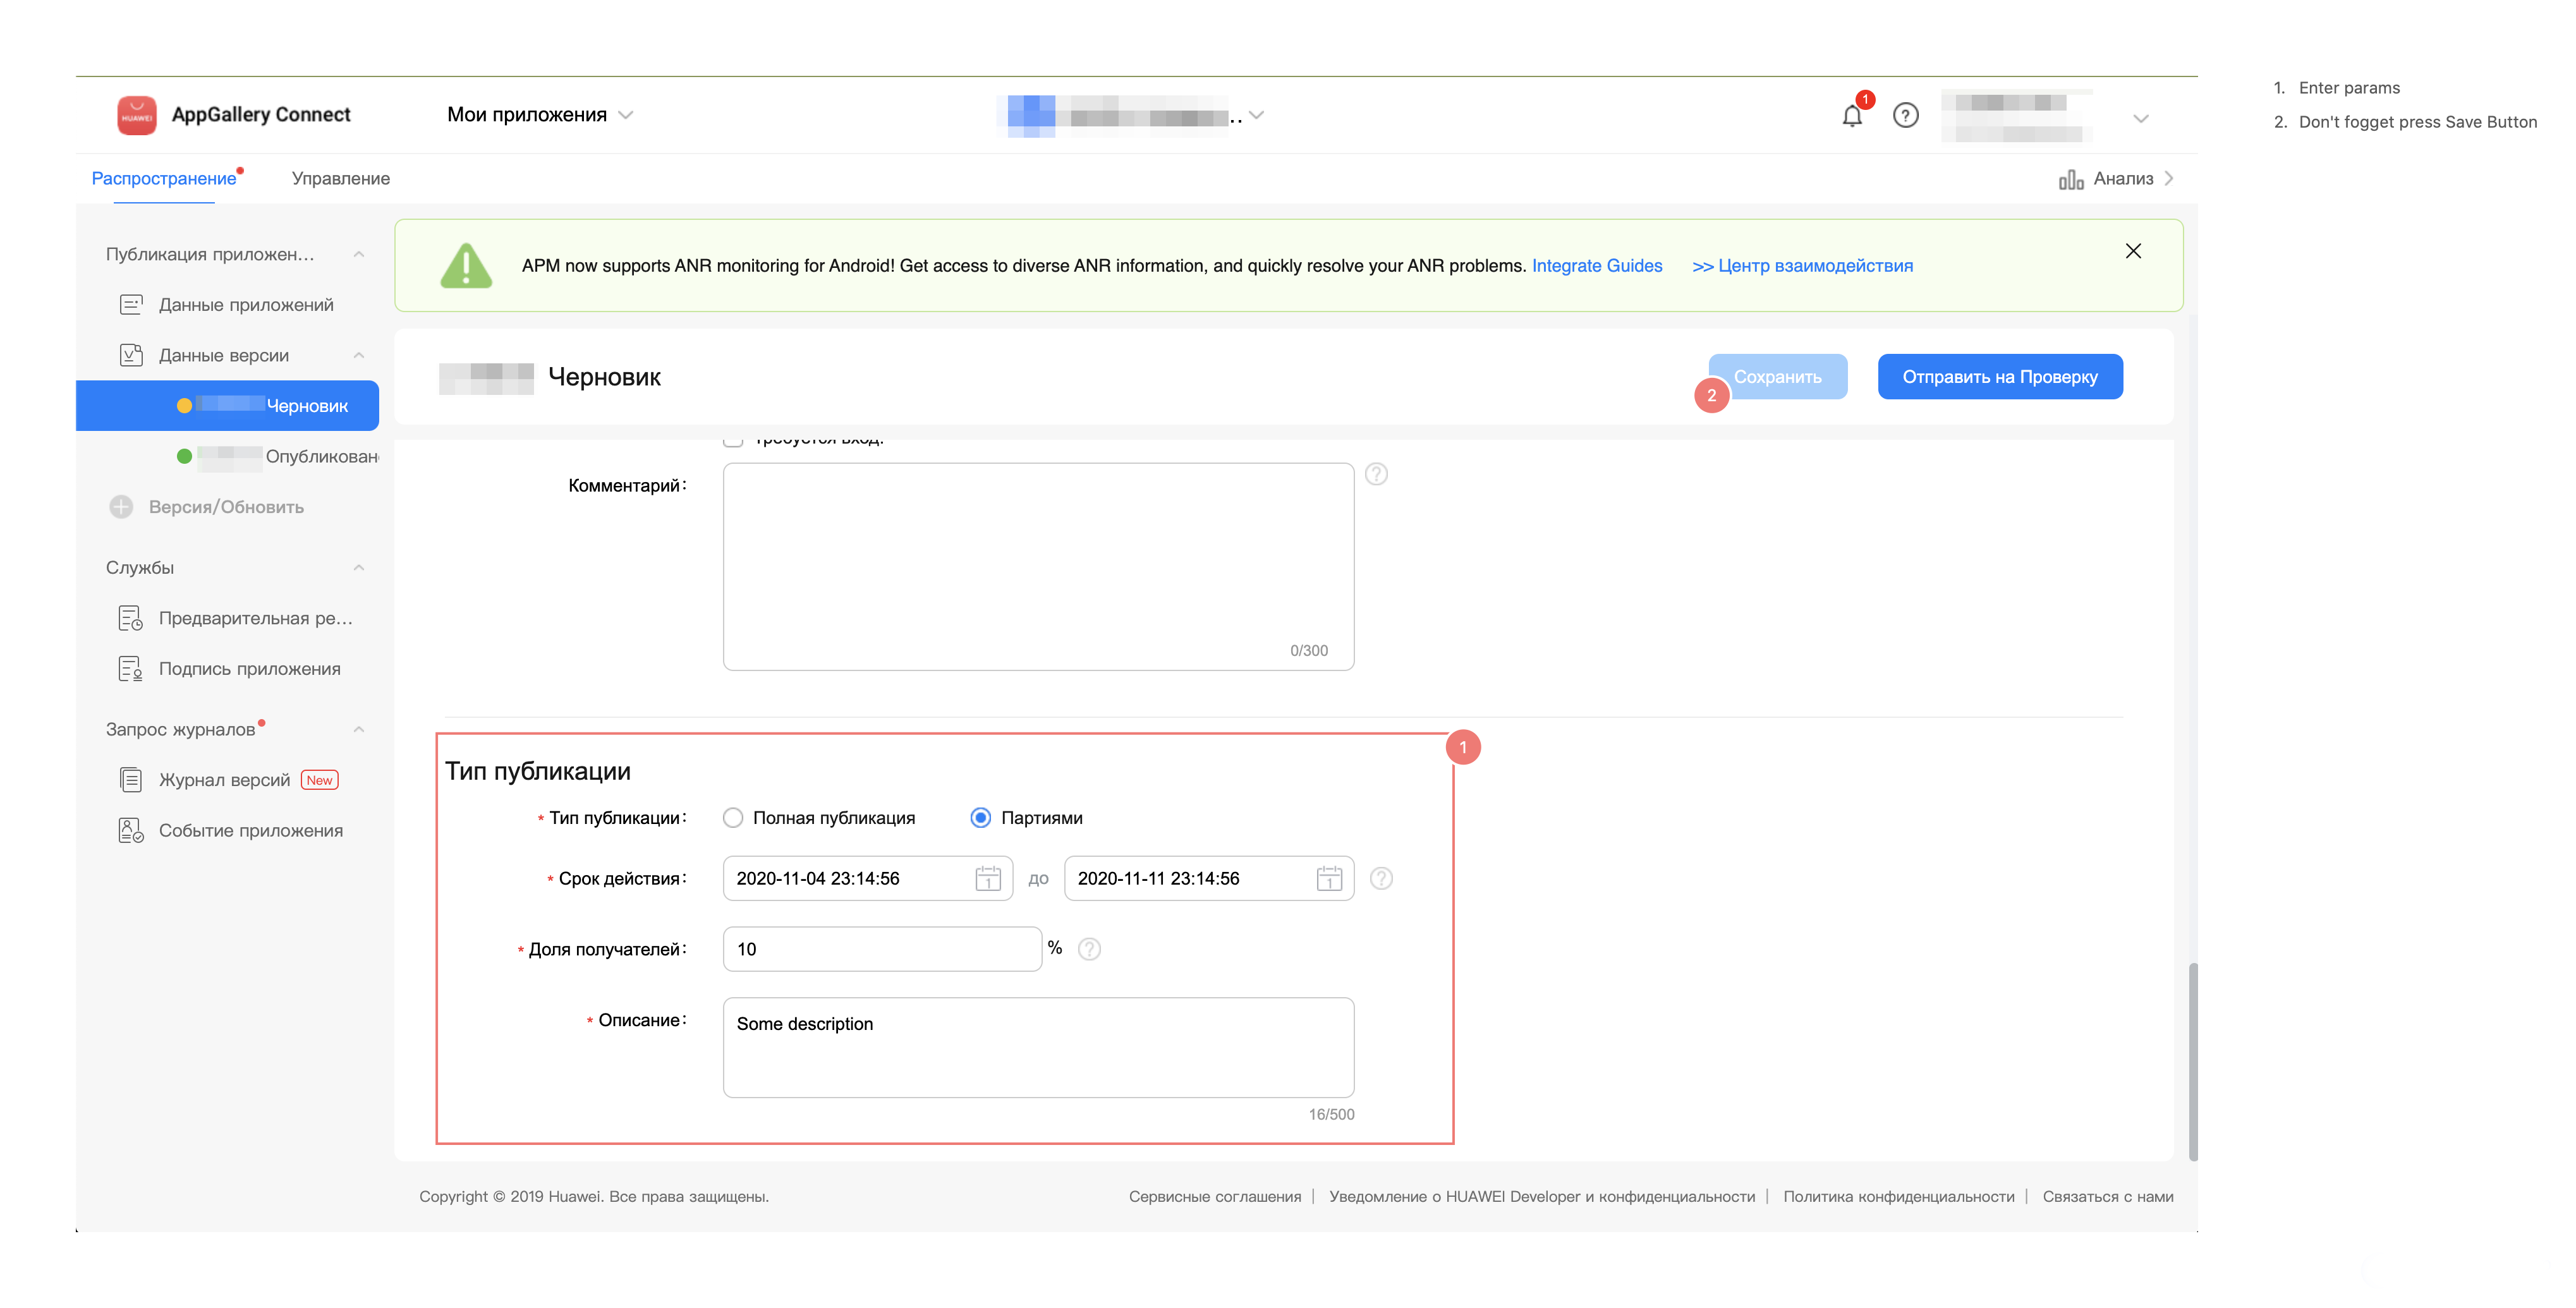2576x1308 pixels.
Task: Switch to the Управление tab
Action: (340, 179)
